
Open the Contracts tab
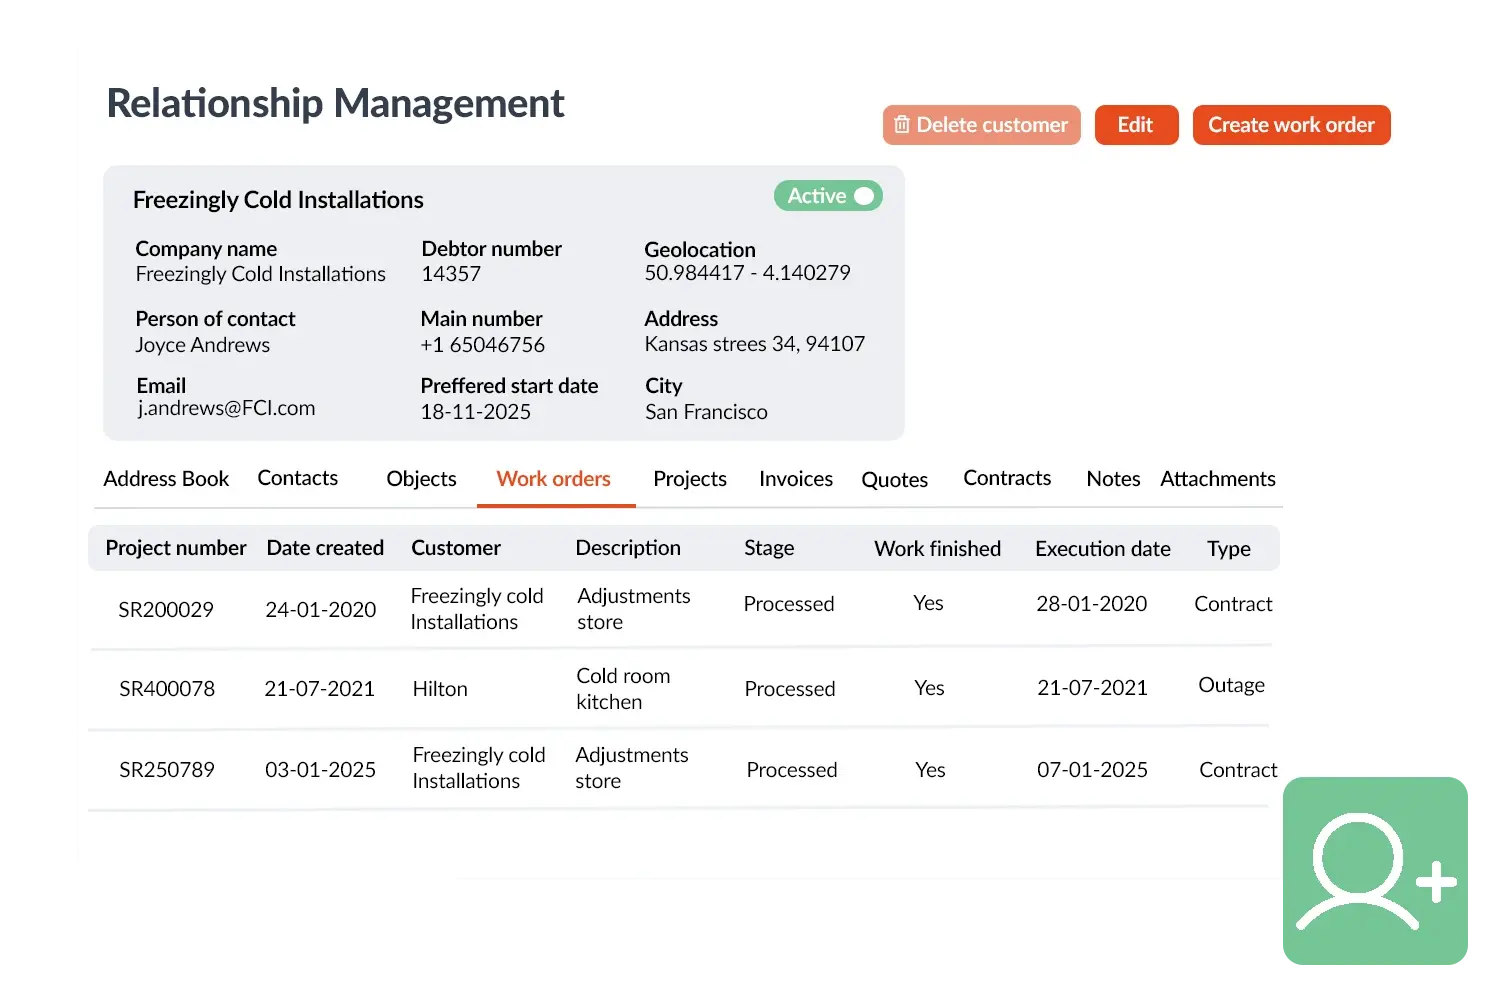click(1006, 478)
